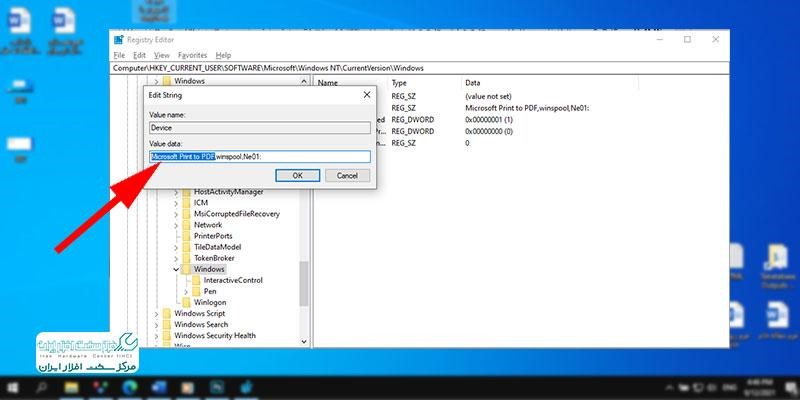
Task: Select the Pen subkey
Action: (x=210, y=291)
